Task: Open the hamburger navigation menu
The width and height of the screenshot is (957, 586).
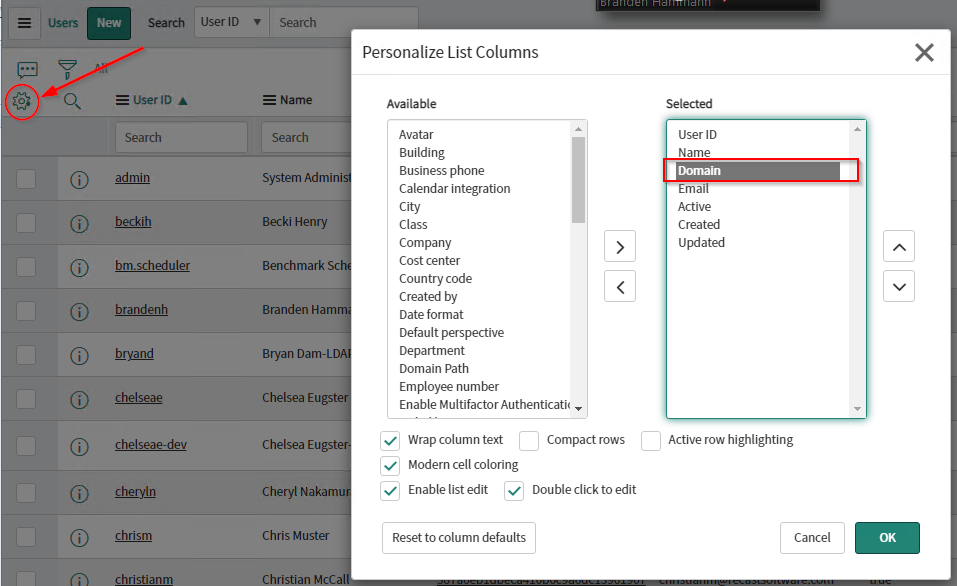Action: click(x=24, y=23)
